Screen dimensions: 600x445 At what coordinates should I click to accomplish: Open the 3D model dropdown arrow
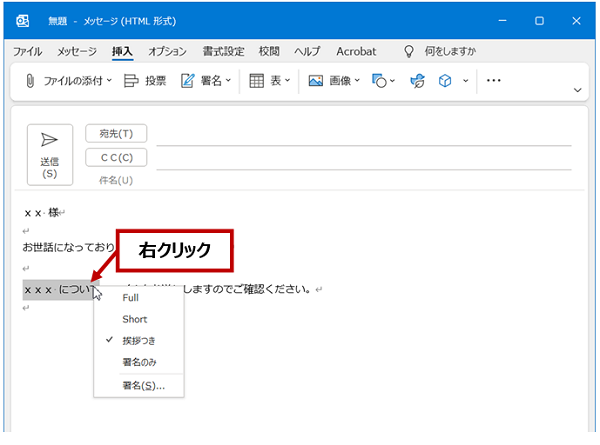(x=465, y=81)
